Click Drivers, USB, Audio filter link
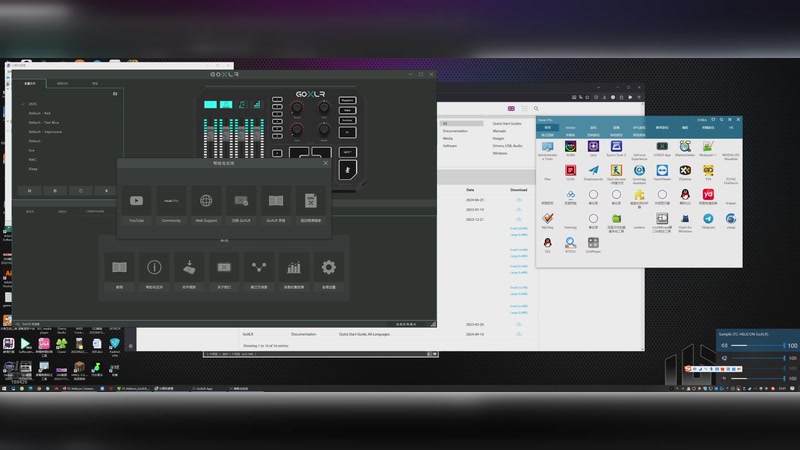800x450 pixels. (508, 146)
